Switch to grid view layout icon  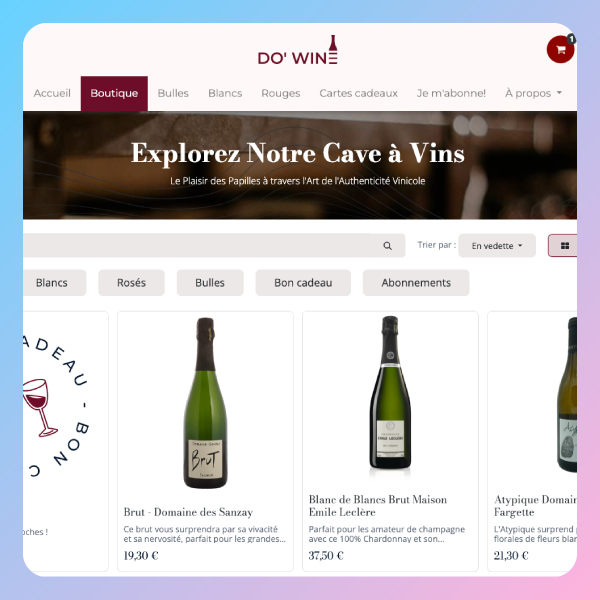(x=564, y=246)
